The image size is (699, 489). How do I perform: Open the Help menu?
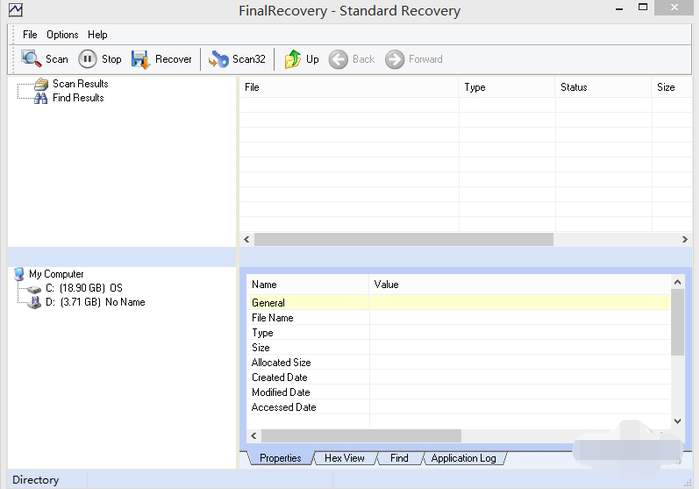97,35
